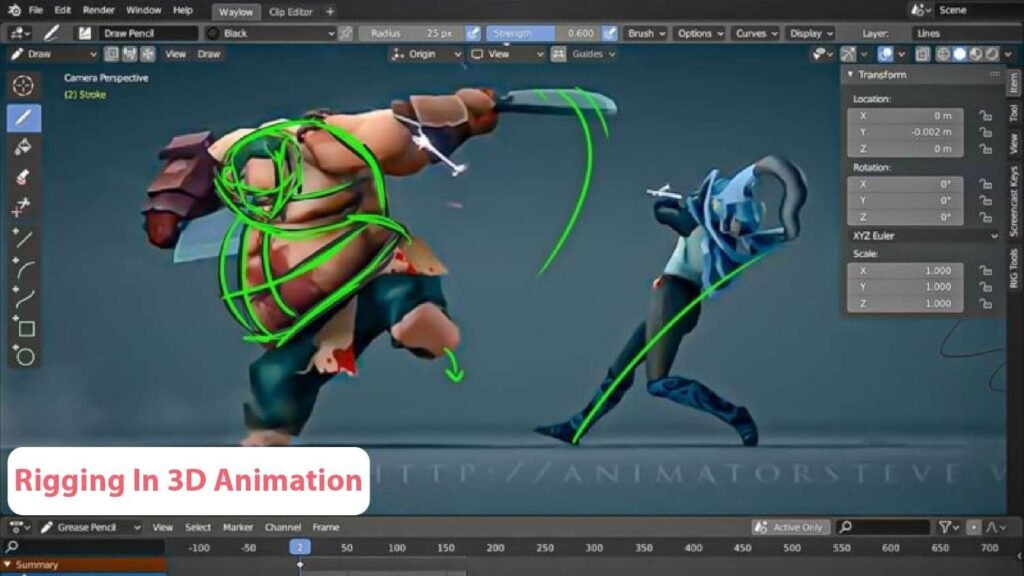Click the Strength slider field

coord(543,33)
